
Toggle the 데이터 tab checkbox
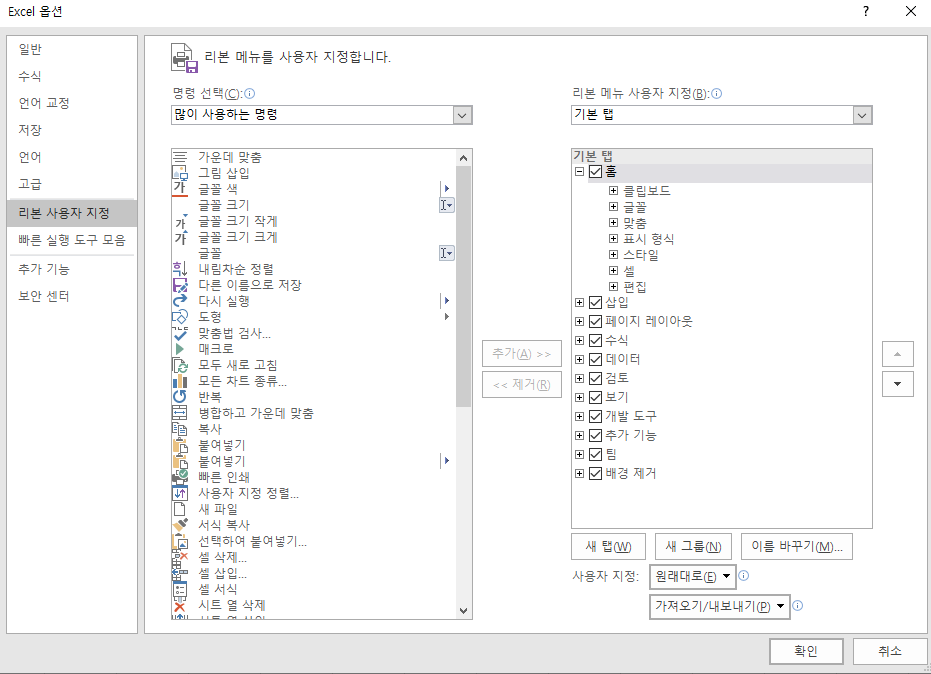pyautogui.click(x=596, y=359)
